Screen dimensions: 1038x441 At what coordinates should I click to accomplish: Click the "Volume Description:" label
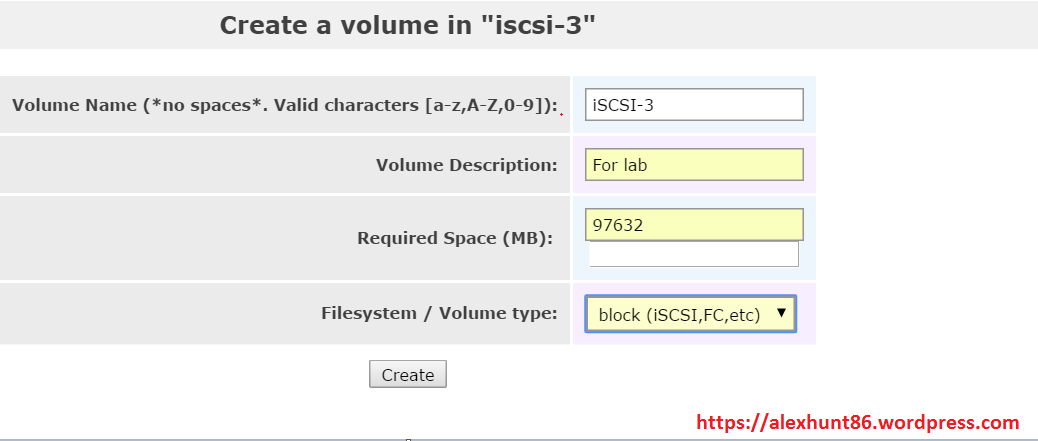pyautogui.click(x=466, y=165)
